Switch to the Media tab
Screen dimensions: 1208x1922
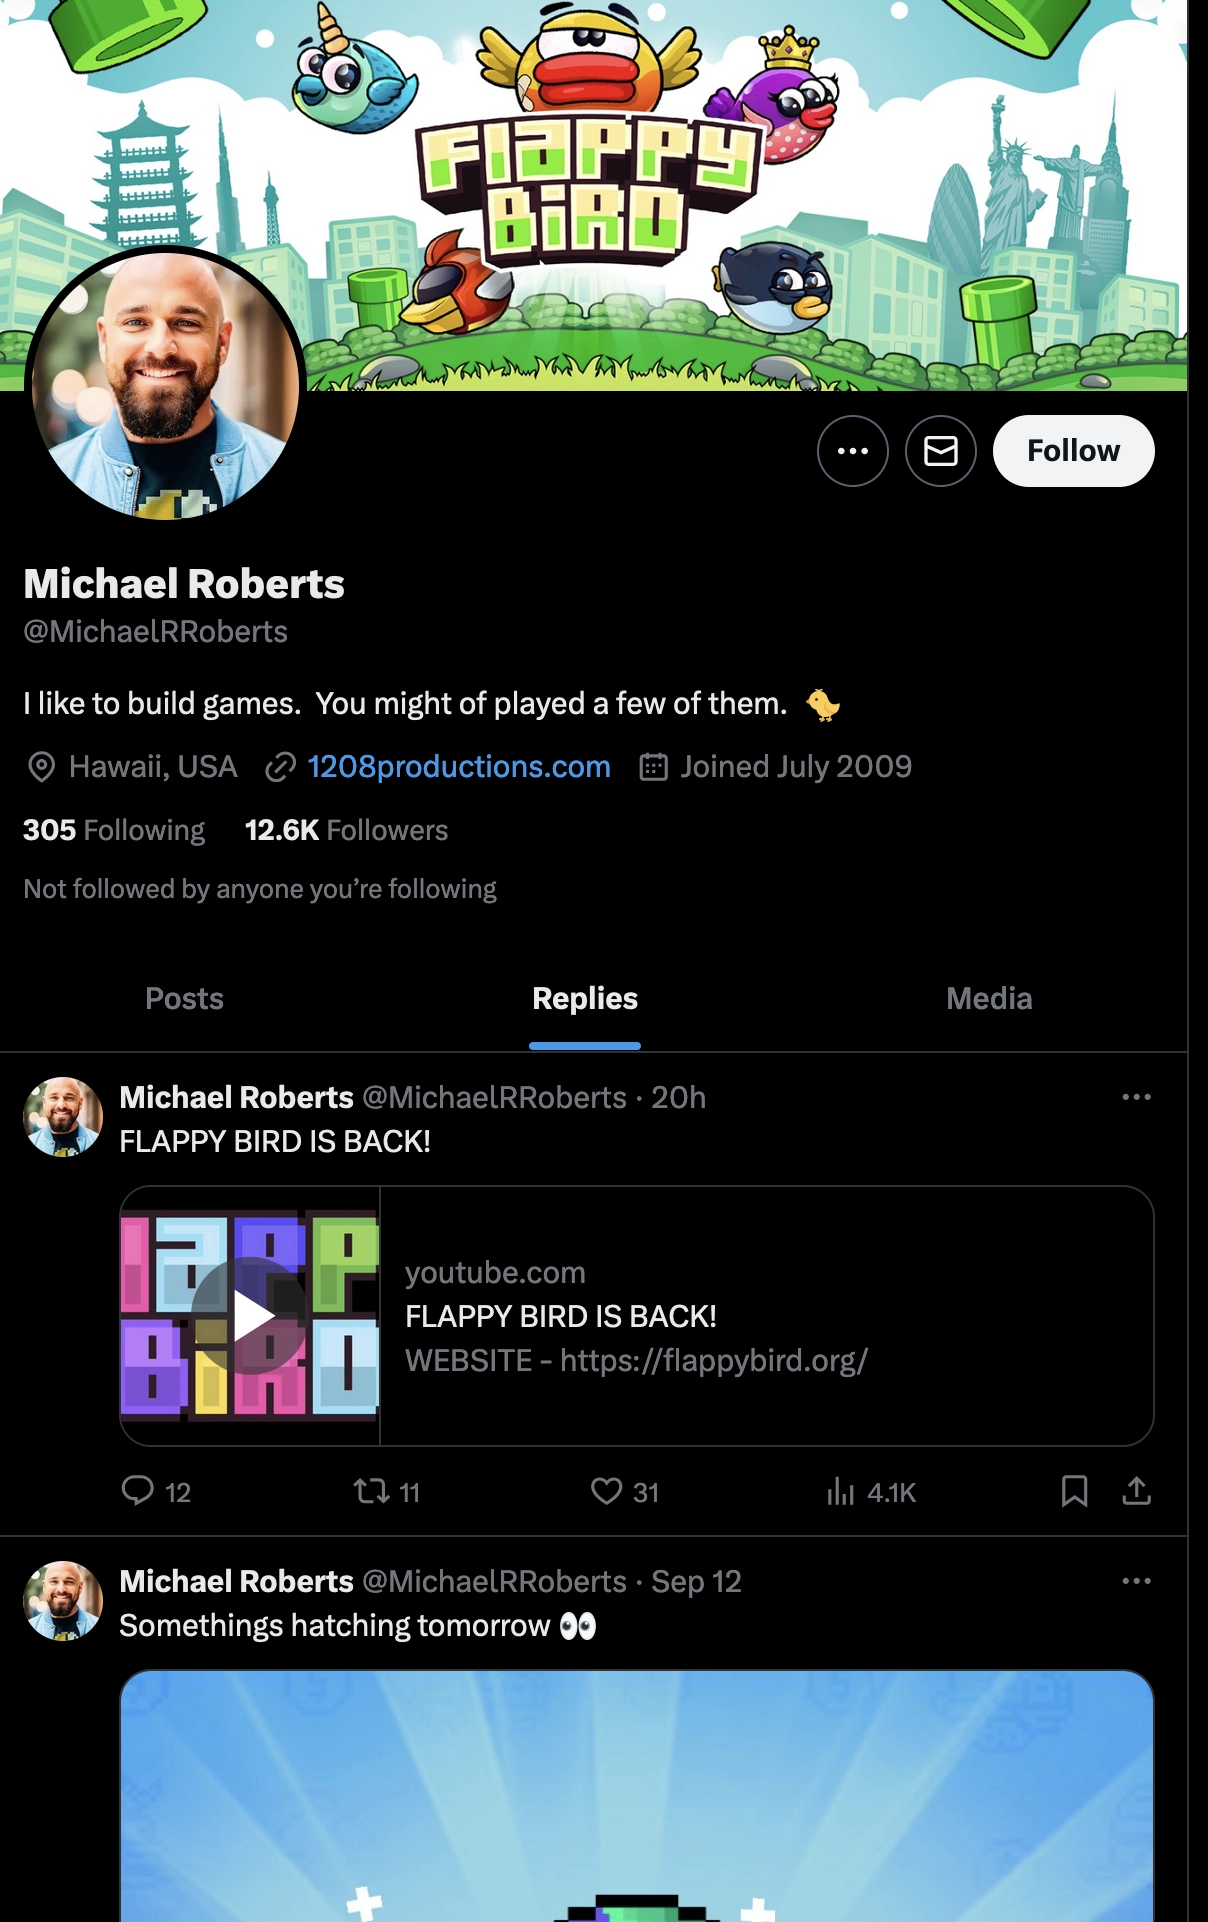[x=988, y=999]
